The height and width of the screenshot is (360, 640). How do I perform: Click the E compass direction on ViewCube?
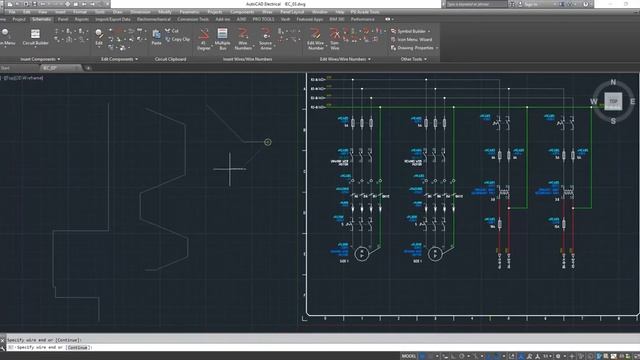click(633, 102)
